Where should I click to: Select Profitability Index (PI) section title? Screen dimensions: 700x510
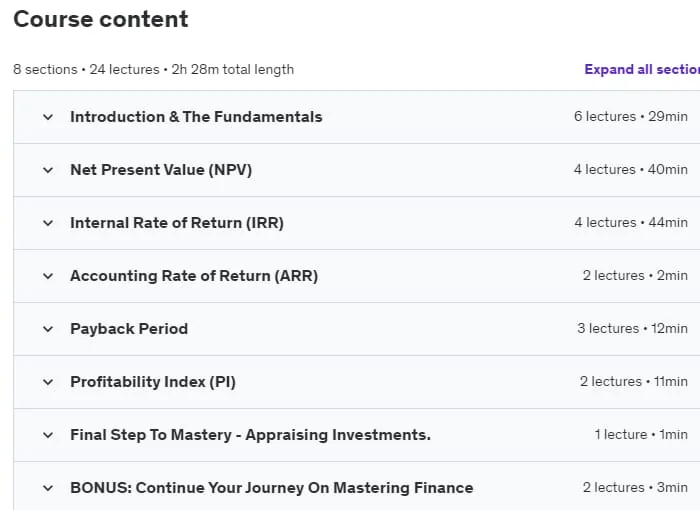153,382
